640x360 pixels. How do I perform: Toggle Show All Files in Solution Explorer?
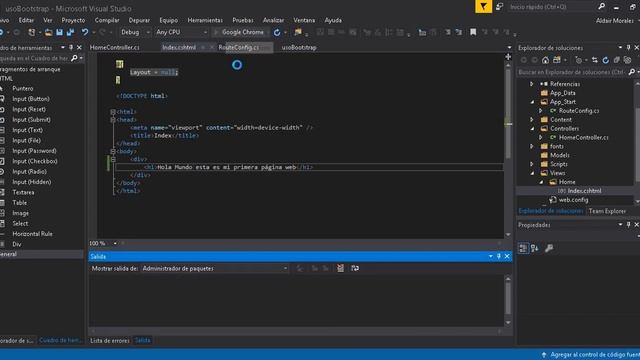[627, 60]
